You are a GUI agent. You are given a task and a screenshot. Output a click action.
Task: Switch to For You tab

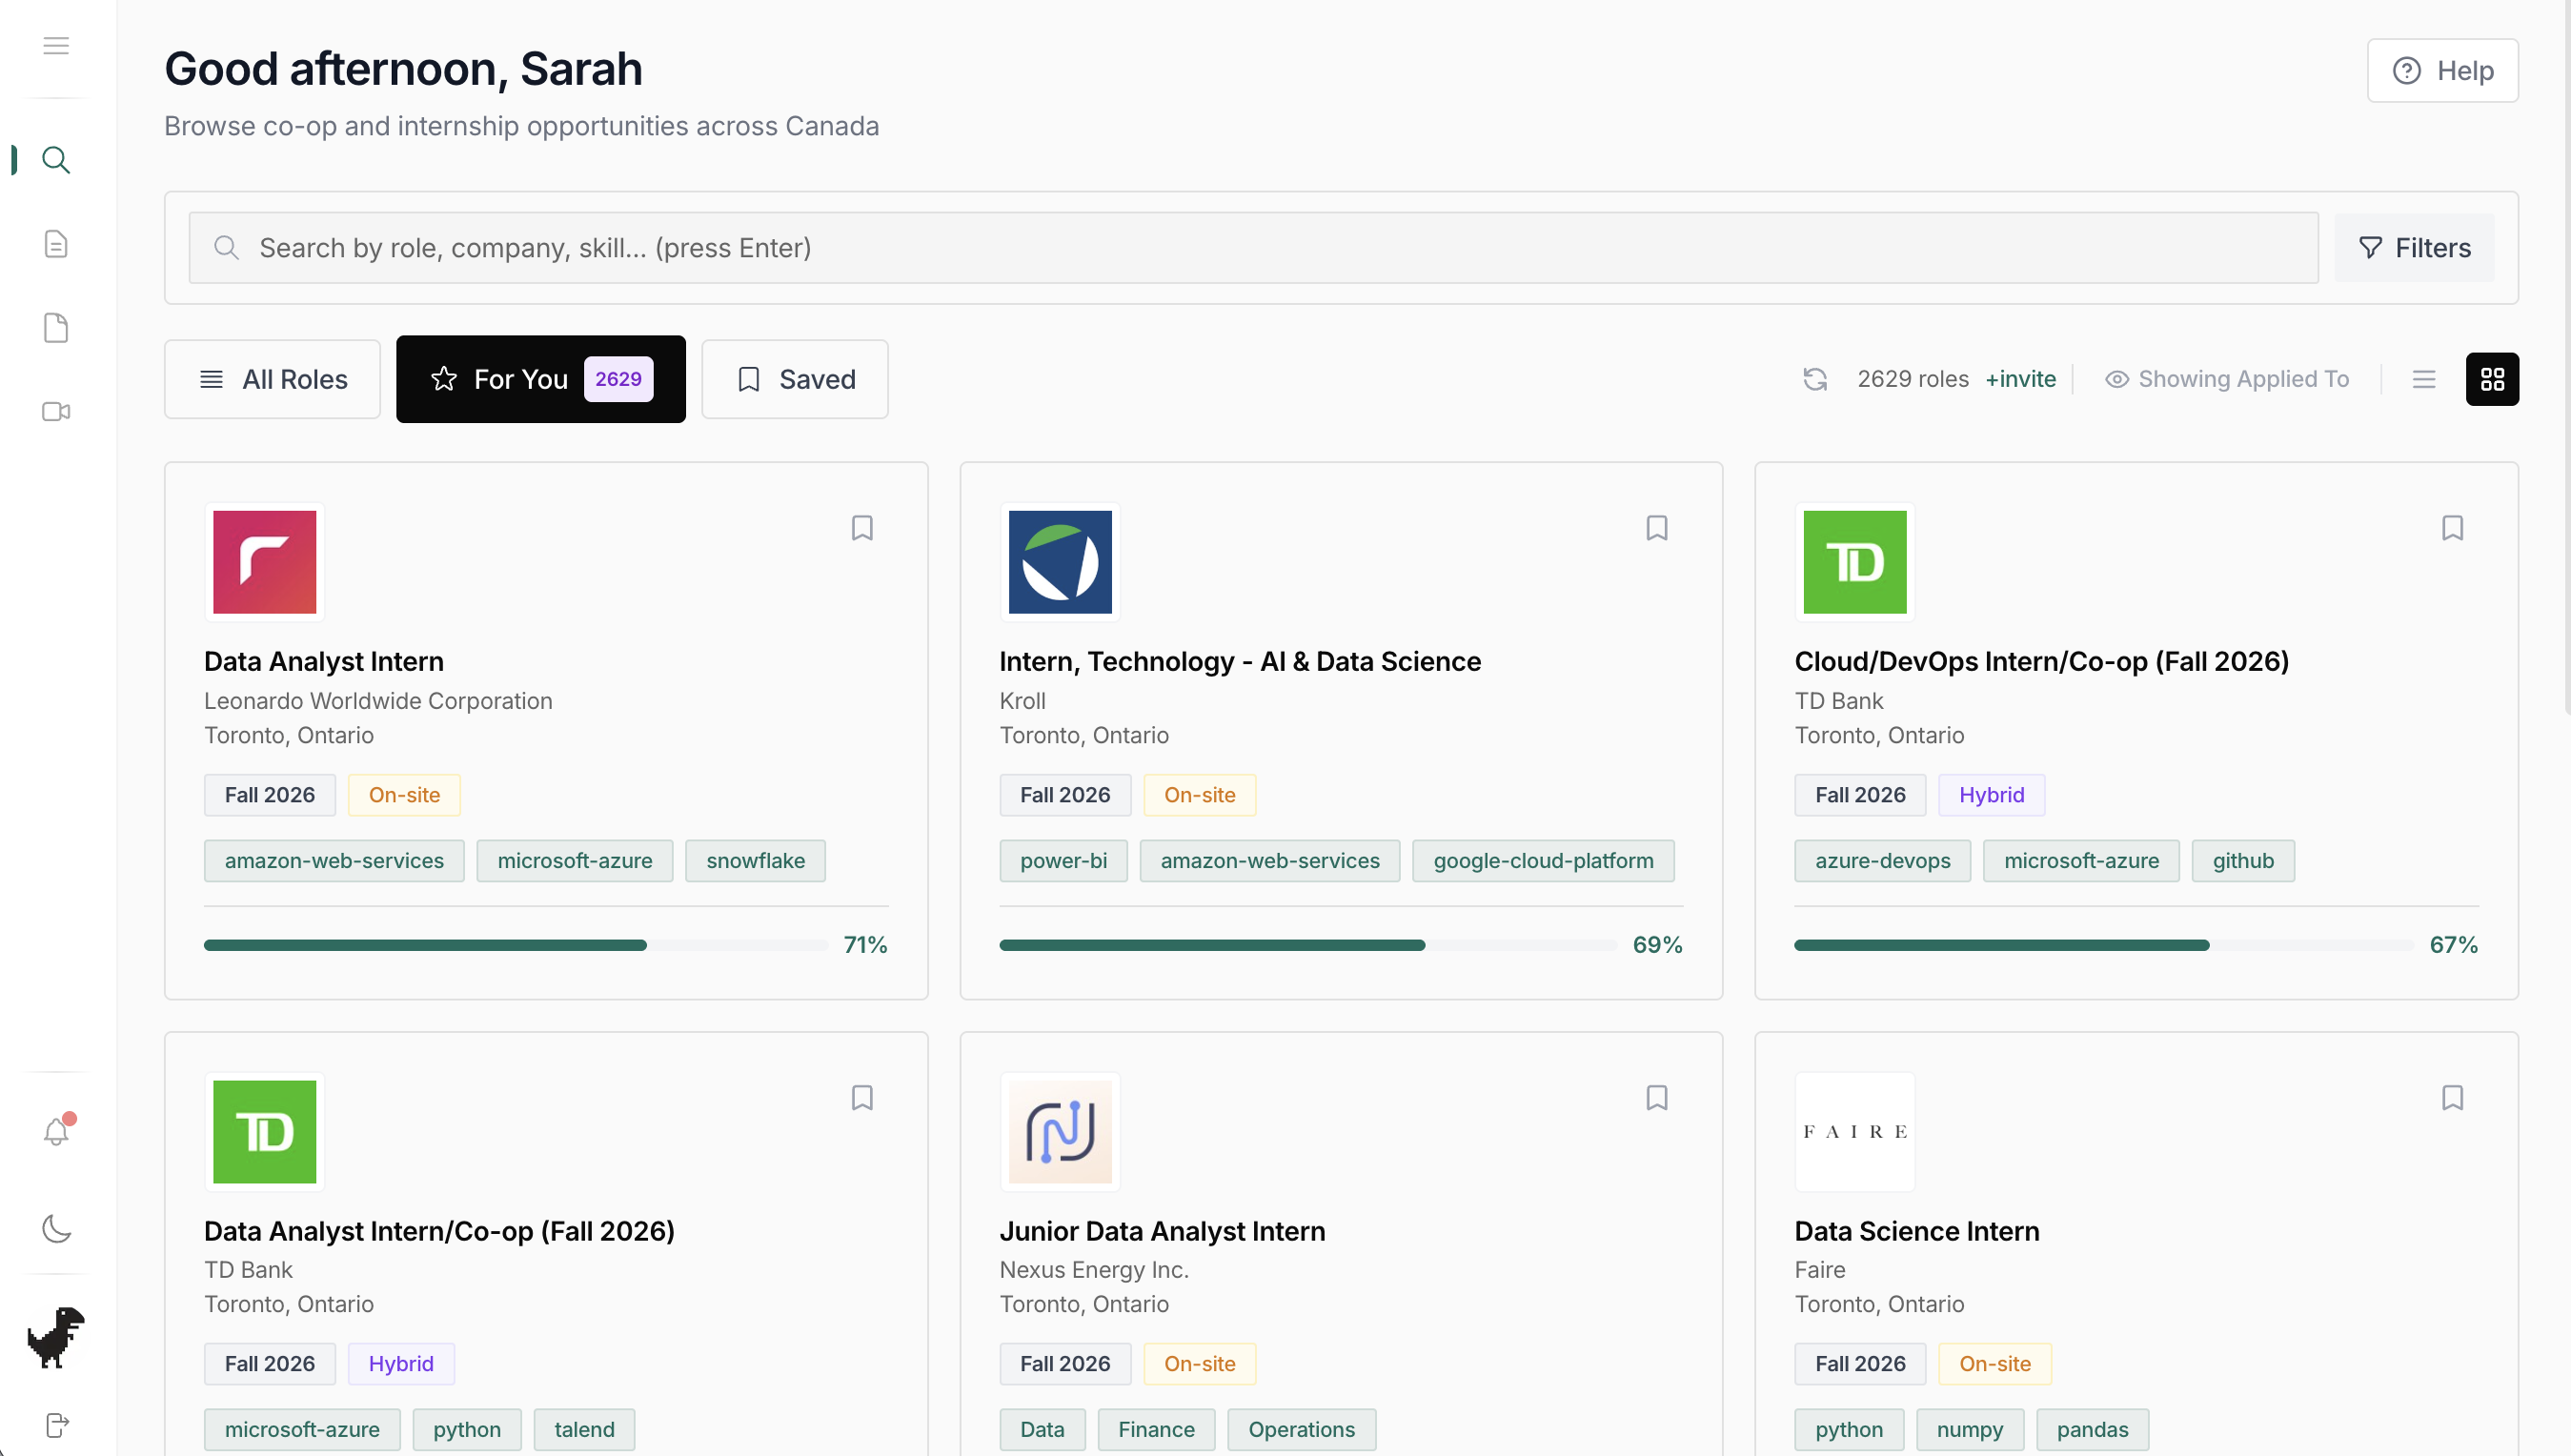[x=541, y=379]
